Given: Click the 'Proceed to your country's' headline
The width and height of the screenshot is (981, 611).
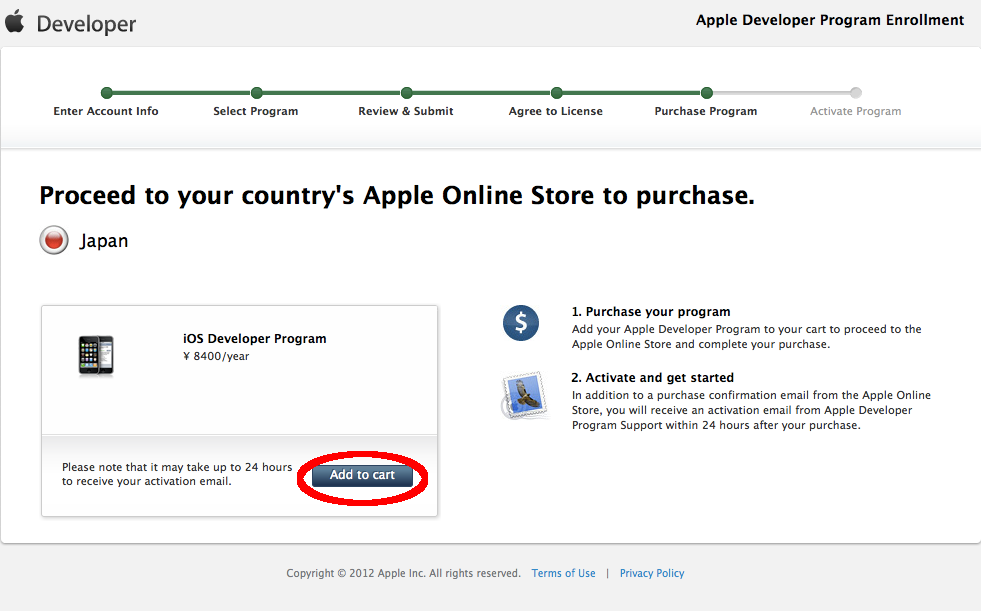Looking at the screenshot, I should pyautogui.click(x=397, y=196).
